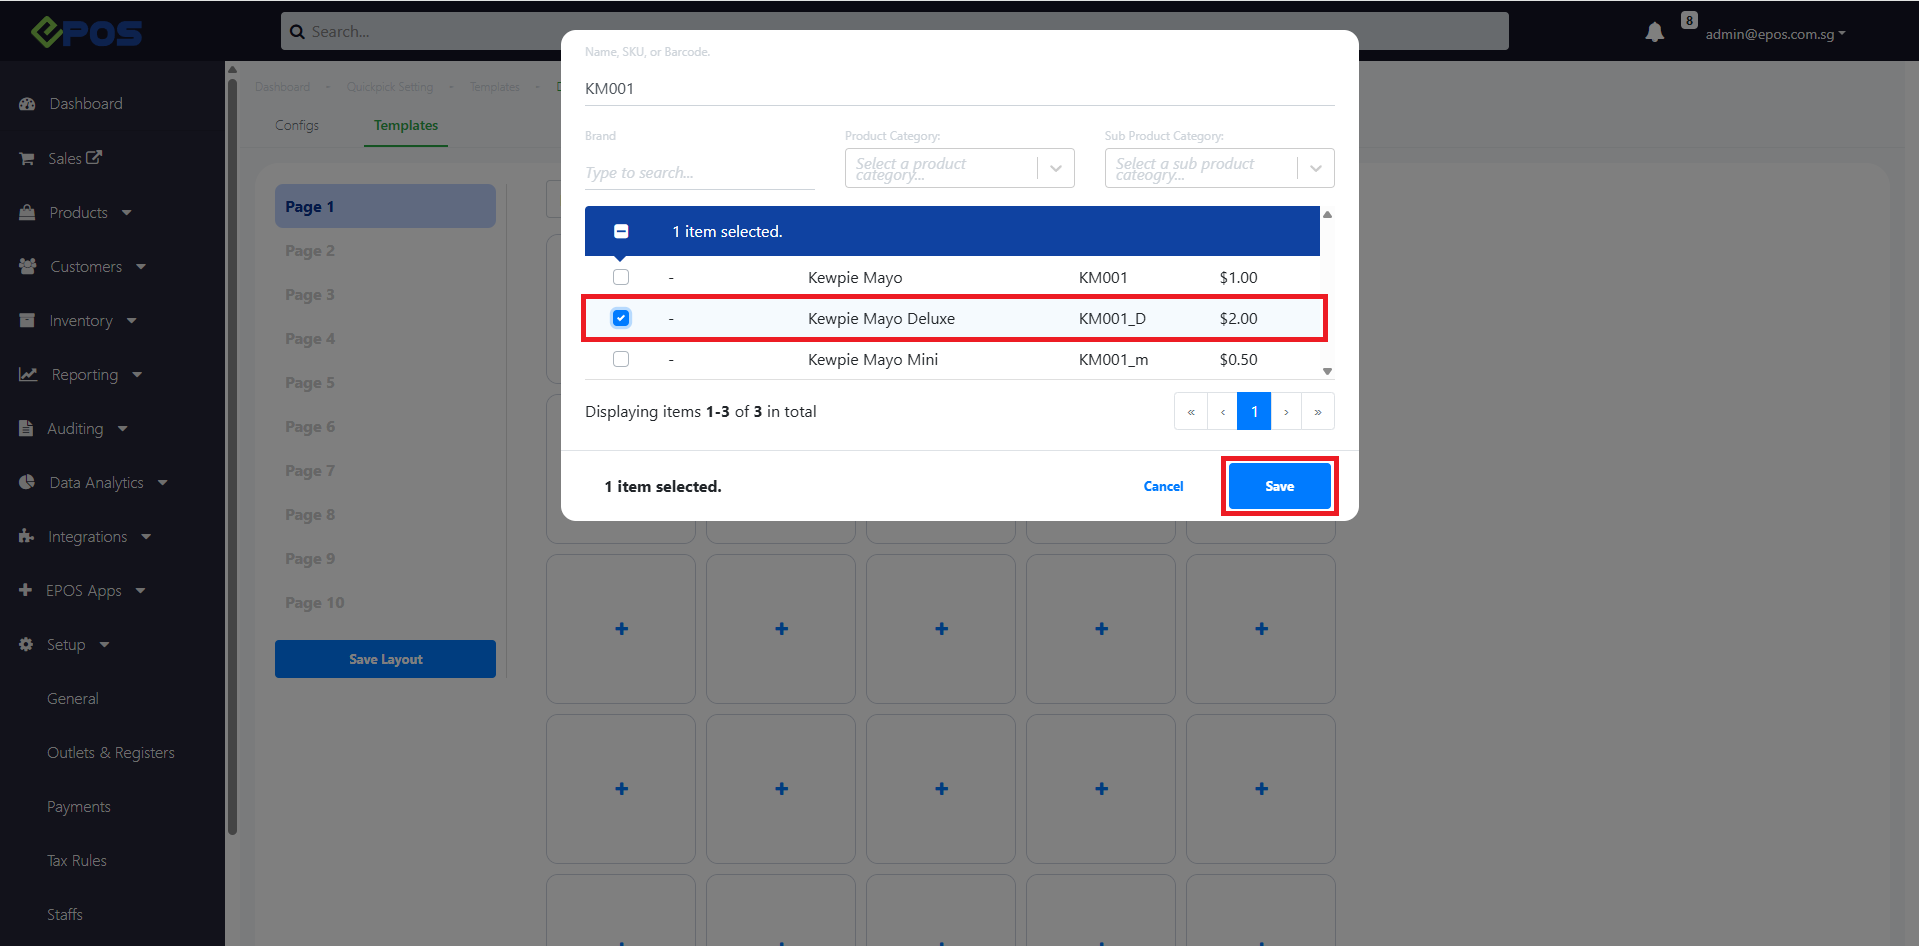Screen dimensions: 1919x946
Task: Switch to the Configs tab
Action: [x=297, y=126]
